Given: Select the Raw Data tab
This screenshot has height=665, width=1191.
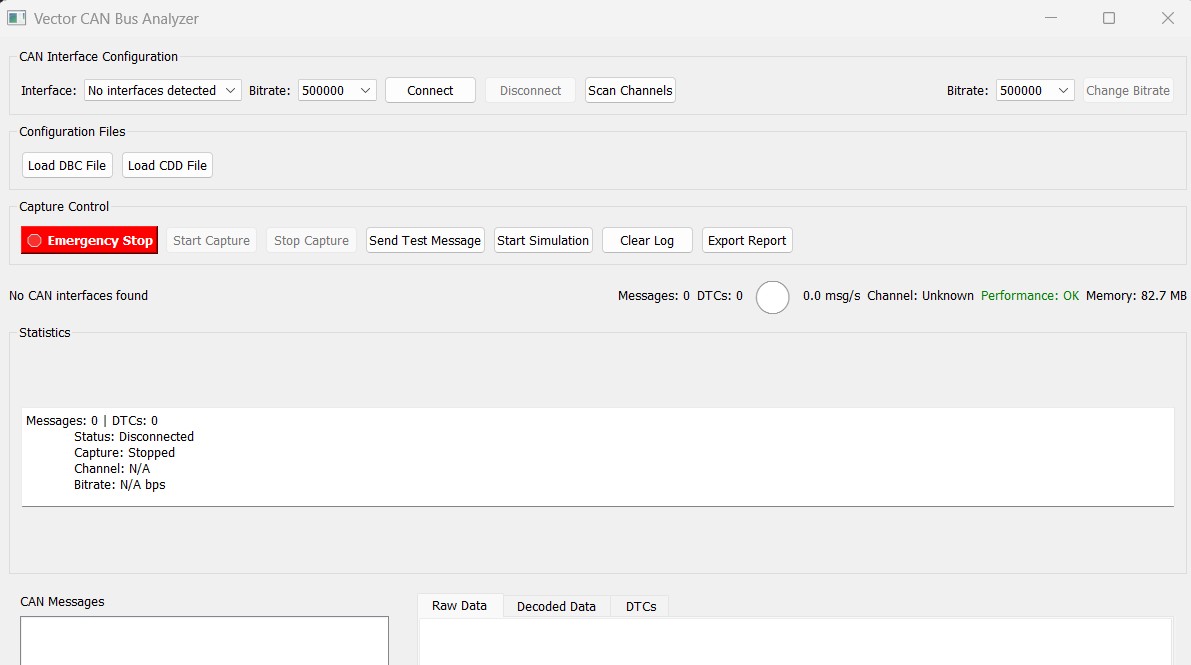Looking at the screenshot, I should [459, 606].
